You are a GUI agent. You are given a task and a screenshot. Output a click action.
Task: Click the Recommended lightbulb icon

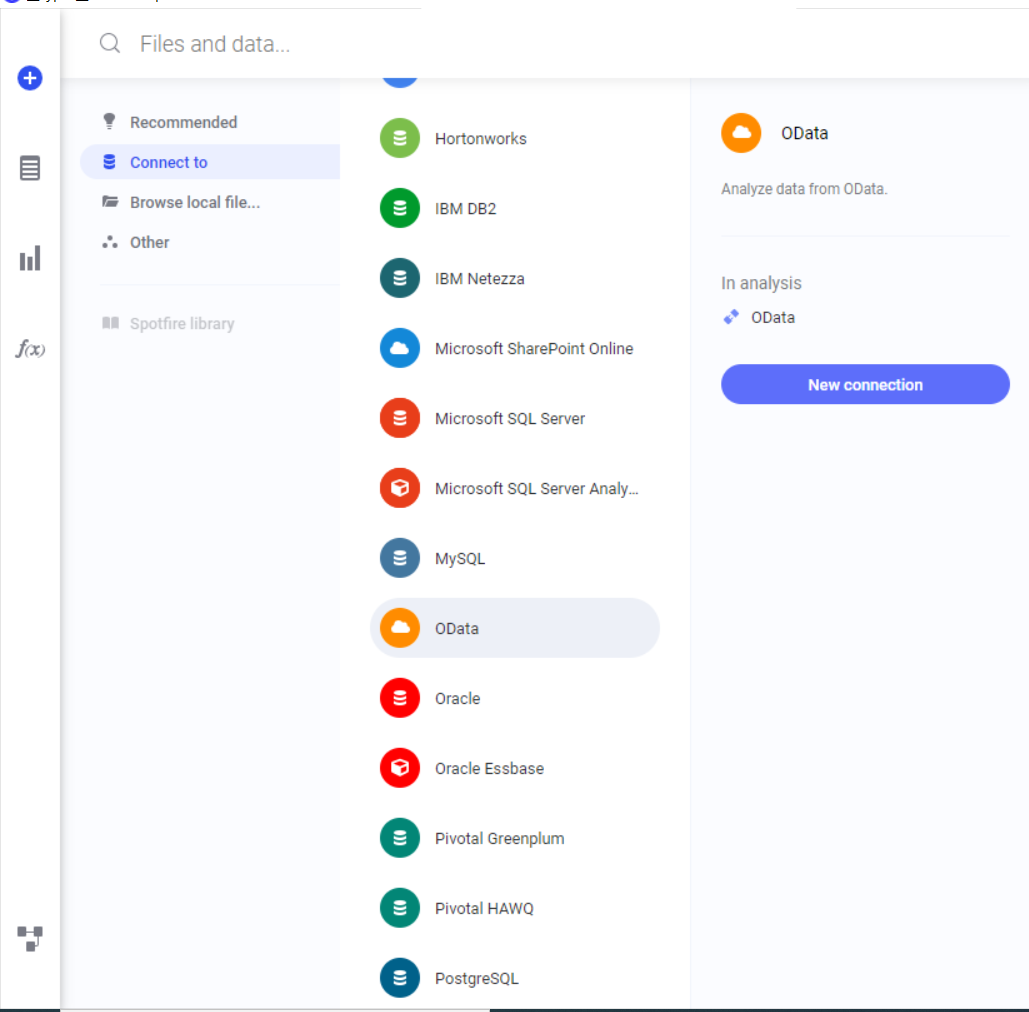pos(110,121)
